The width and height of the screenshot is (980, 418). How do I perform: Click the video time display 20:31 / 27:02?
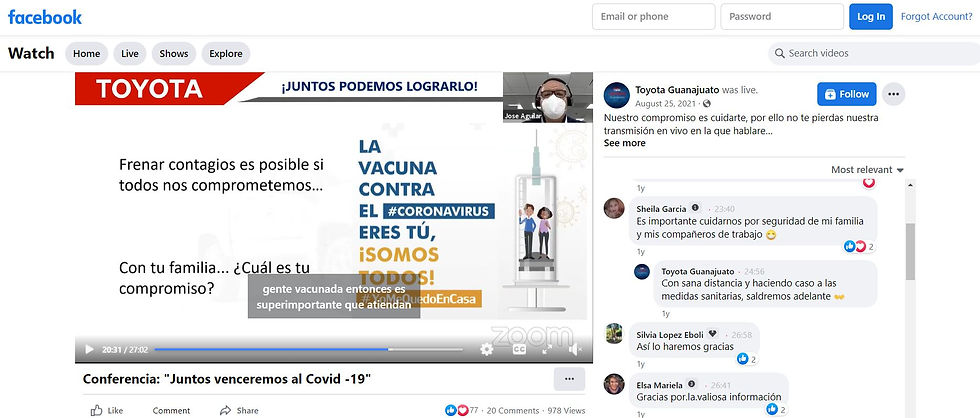125,349
